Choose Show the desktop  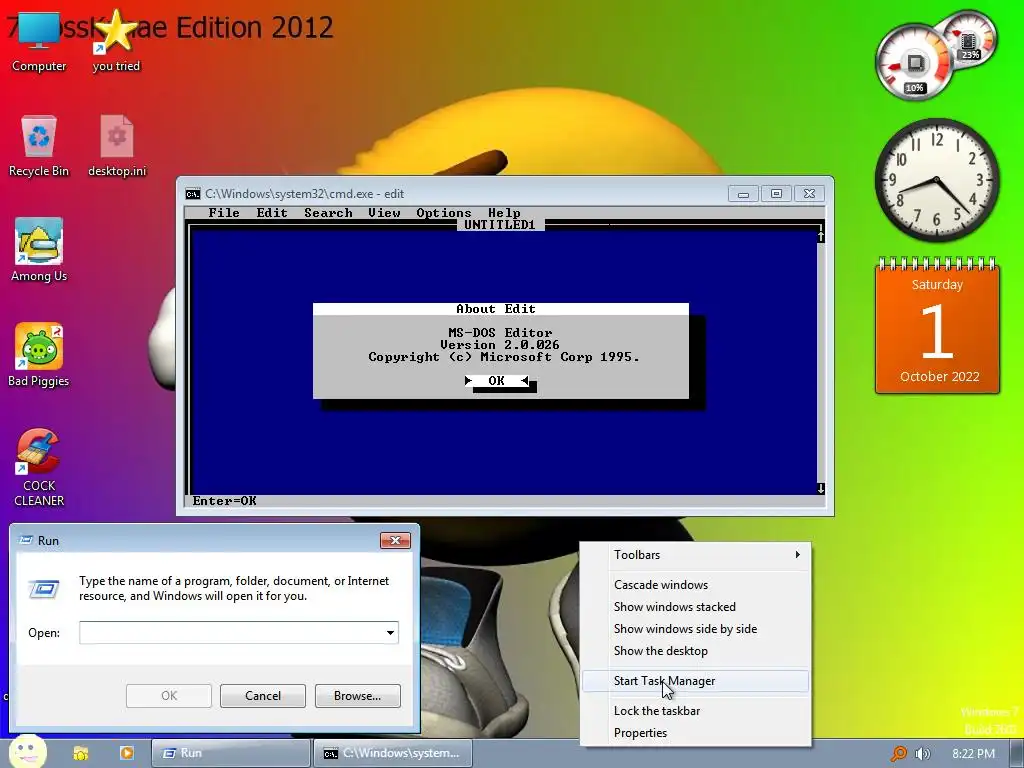click(x=695, y=651)
